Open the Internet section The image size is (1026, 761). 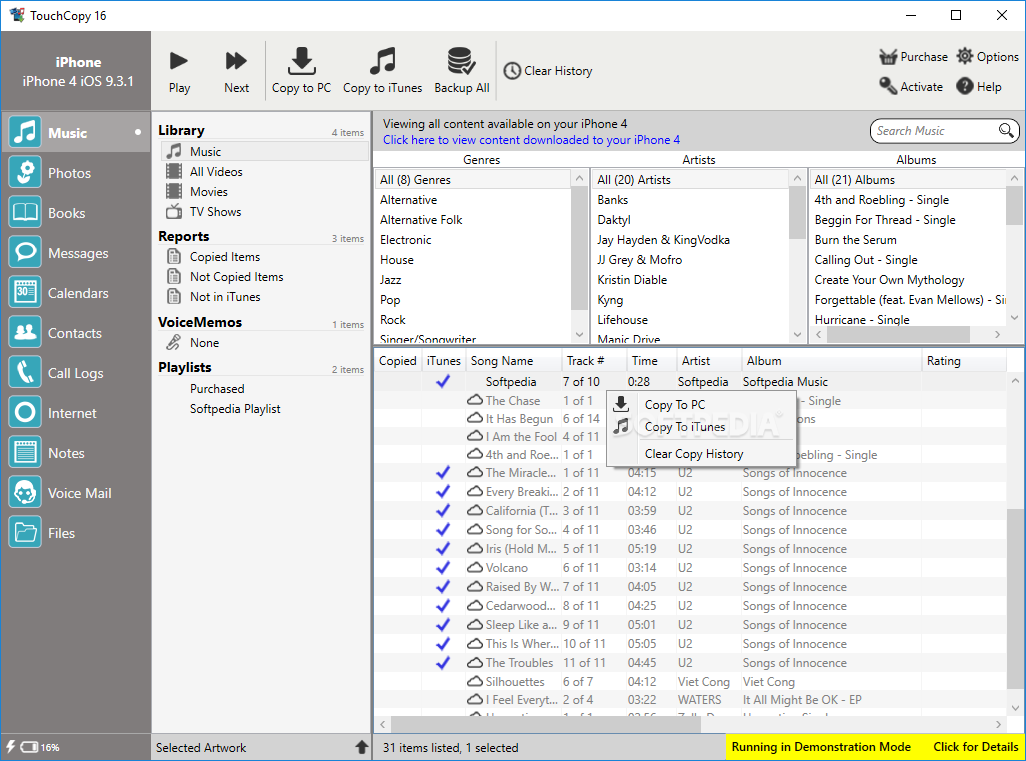pyautogui.click(x=75, y=413)
